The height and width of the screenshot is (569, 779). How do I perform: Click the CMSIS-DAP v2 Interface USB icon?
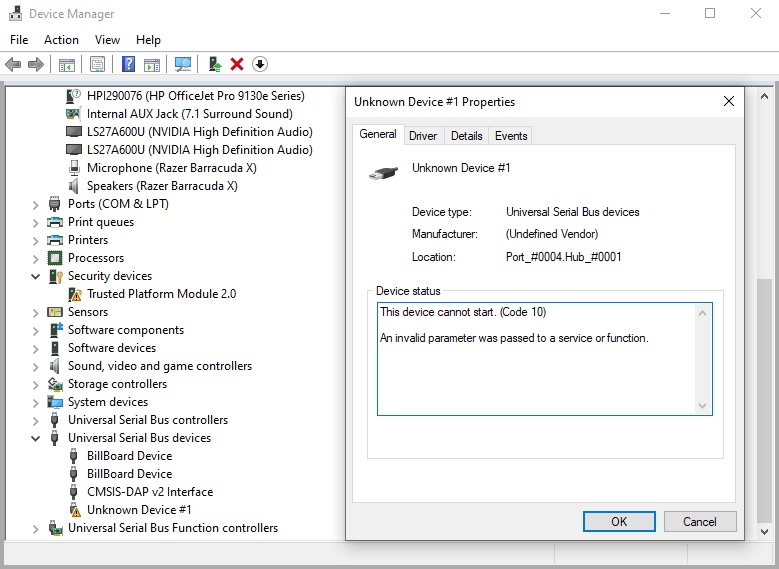74,492
